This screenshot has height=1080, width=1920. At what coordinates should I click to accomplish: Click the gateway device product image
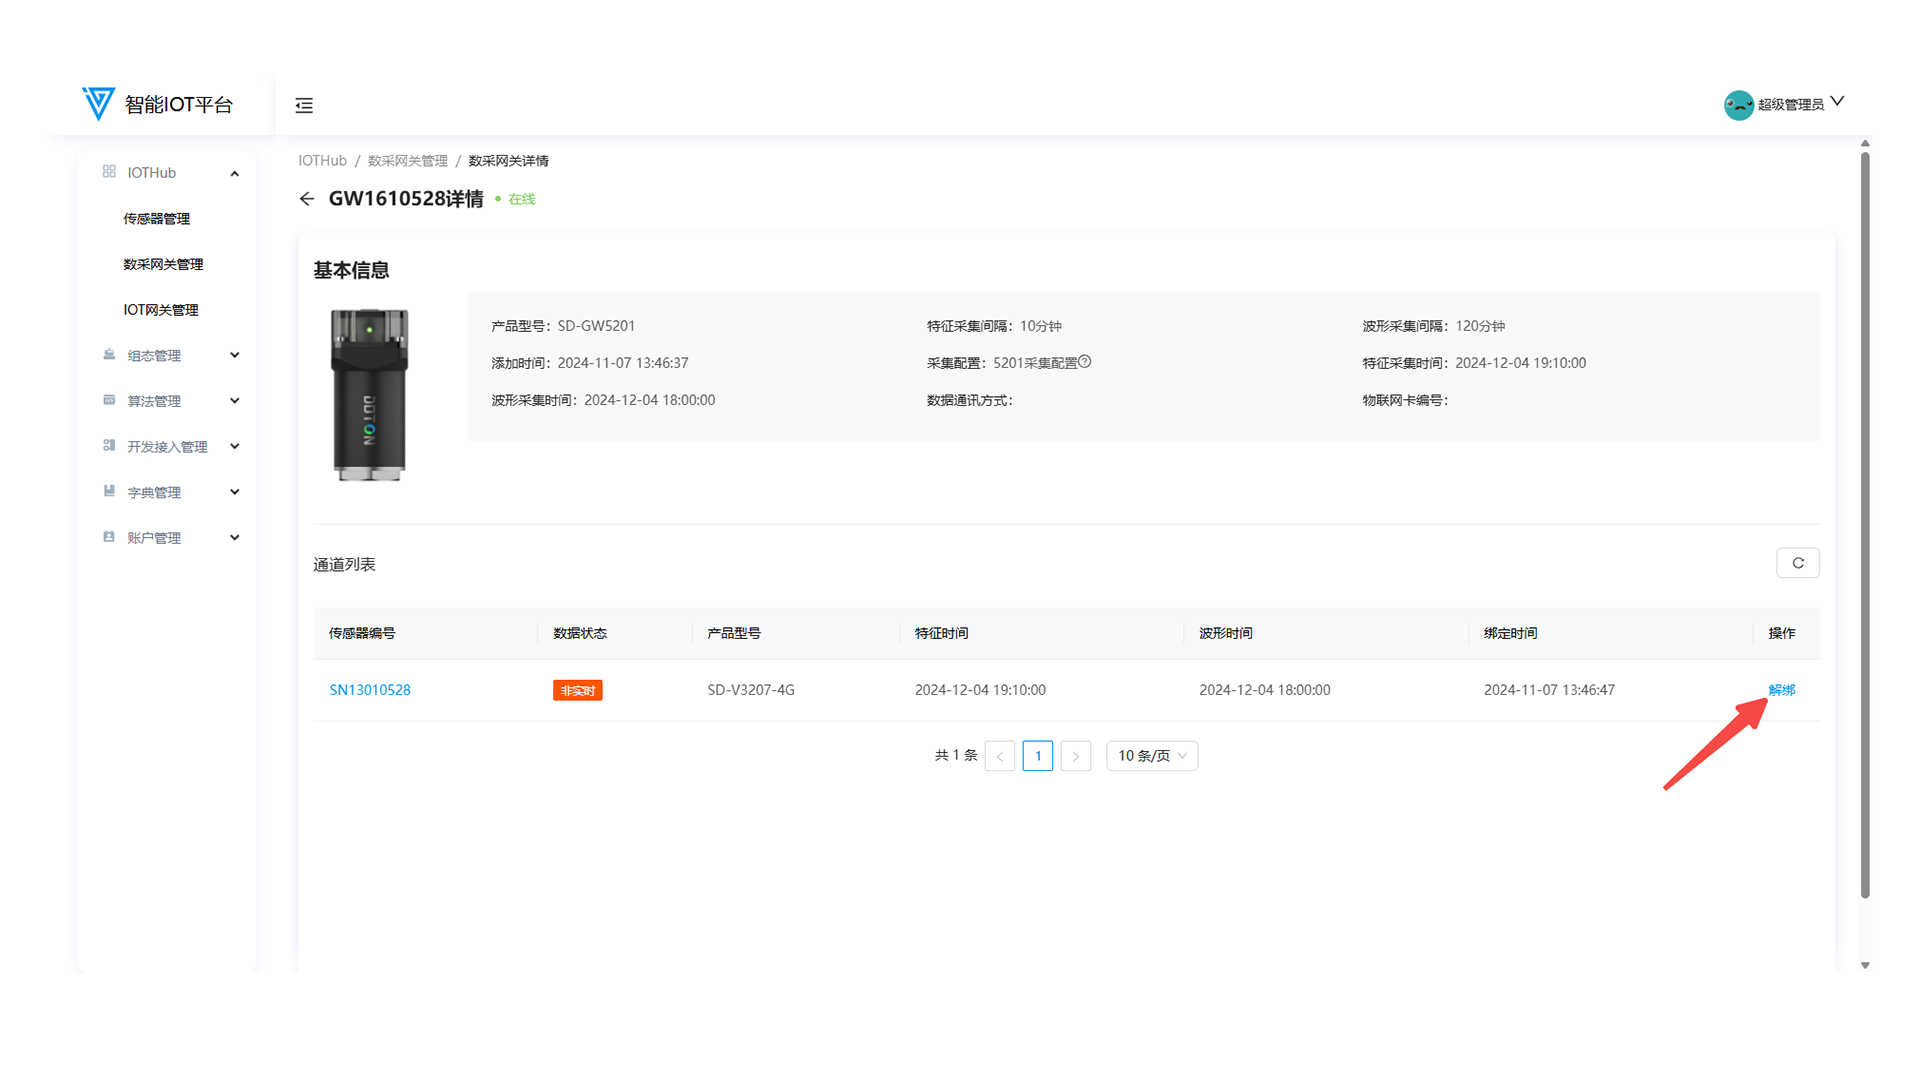(x=369, y=395)
